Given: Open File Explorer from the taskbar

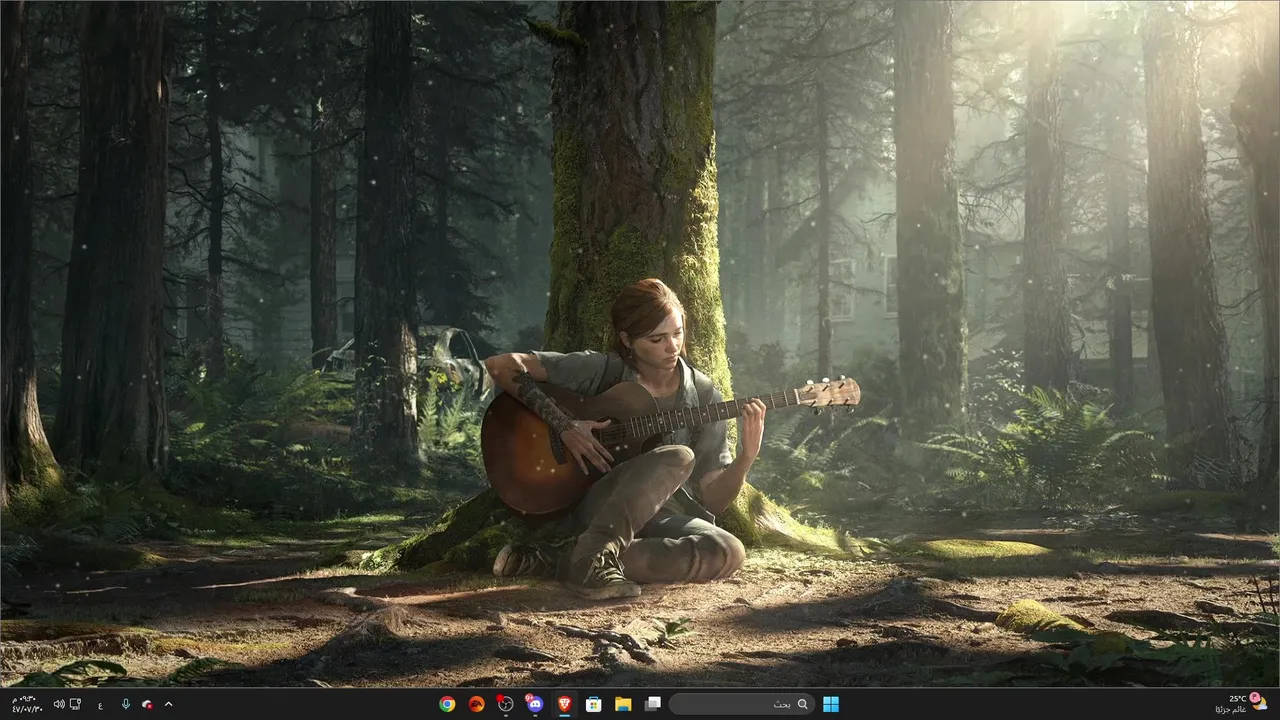Looking at the screenshot, I should (622, 704).
